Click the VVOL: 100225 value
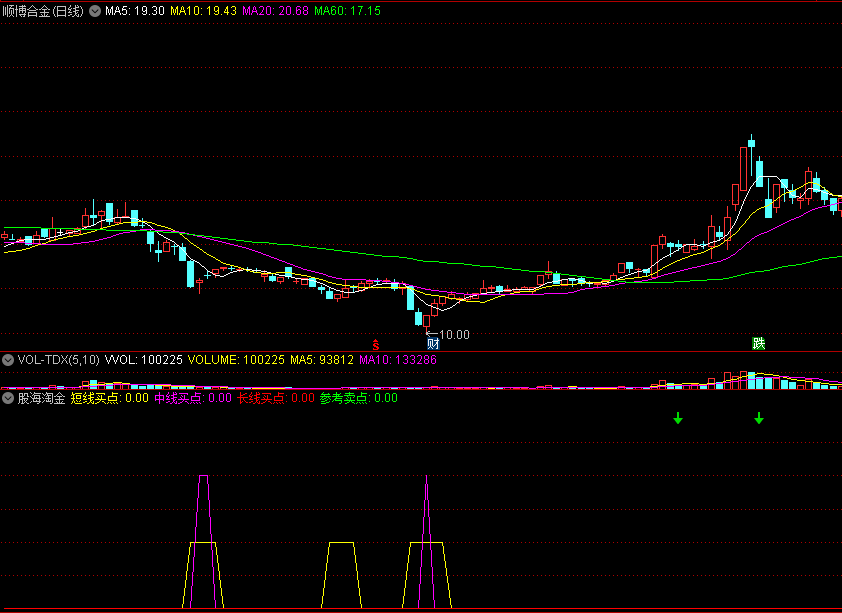The width and height of the screenshot is (842, 613). [144, 360]
